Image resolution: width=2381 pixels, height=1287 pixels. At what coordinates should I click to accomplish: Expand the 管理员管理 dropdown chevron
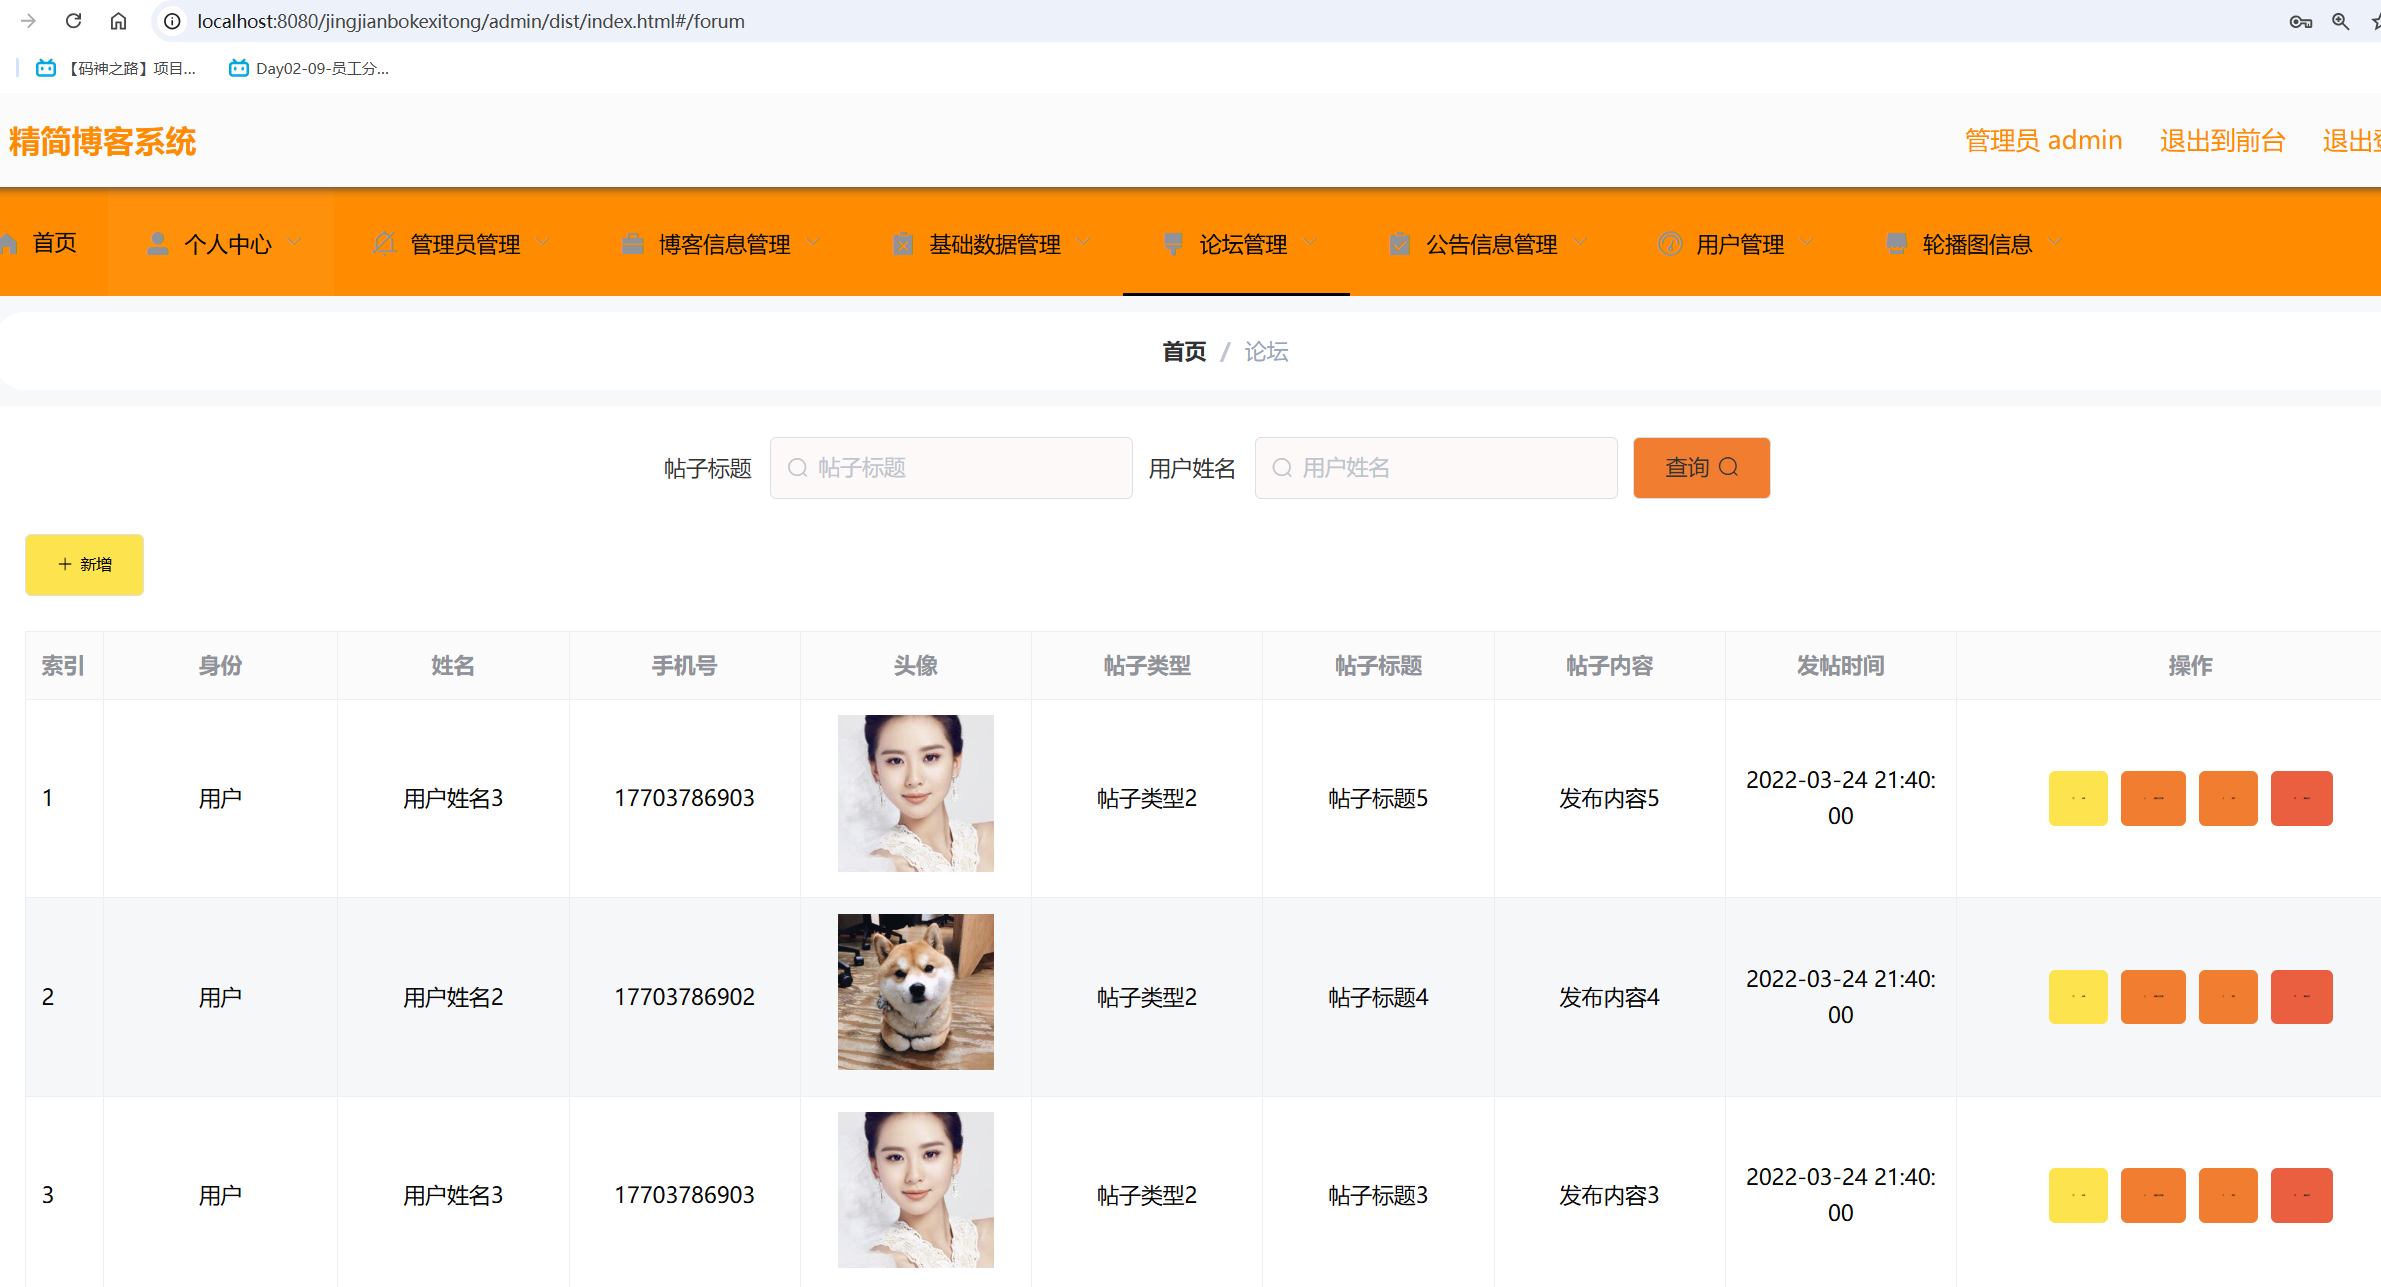click(543, 243)
